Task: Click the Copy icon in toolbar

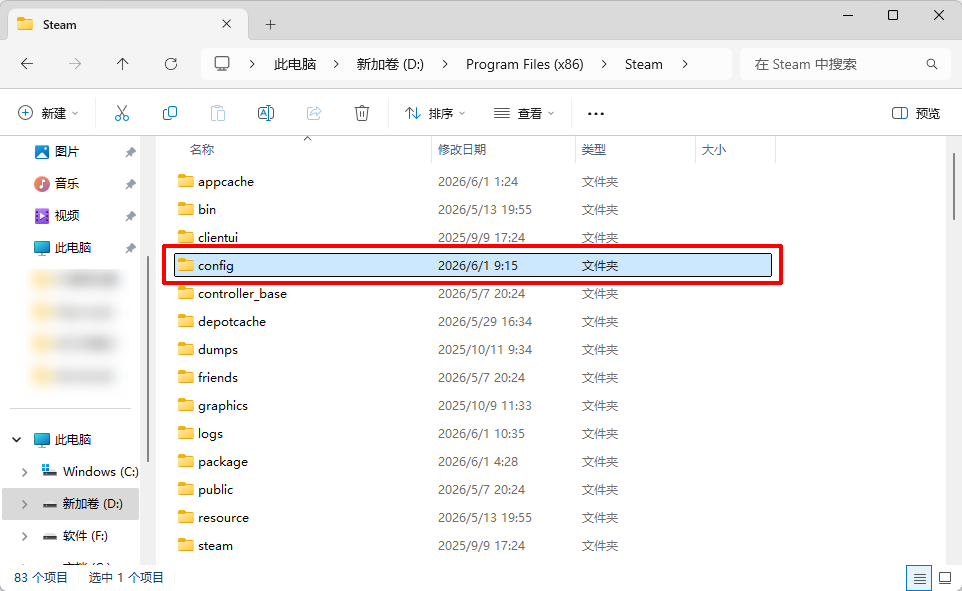Action: pyautogui.click(x=170, y=113)
